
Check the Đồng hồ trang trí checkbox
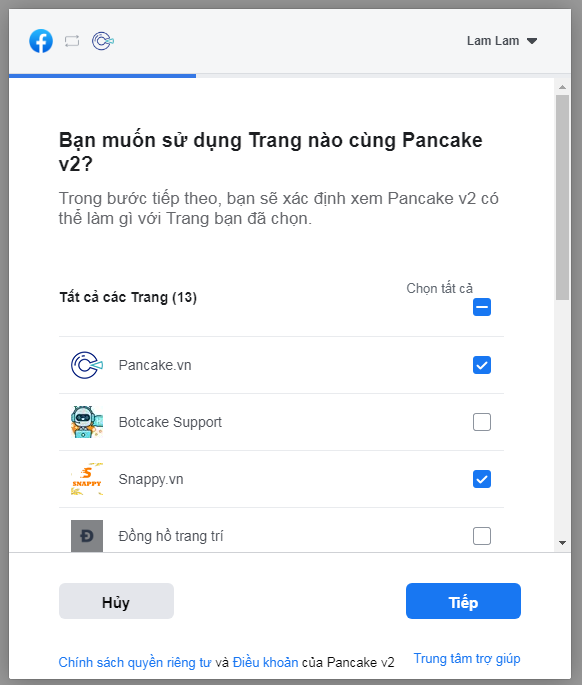point(482,536)
